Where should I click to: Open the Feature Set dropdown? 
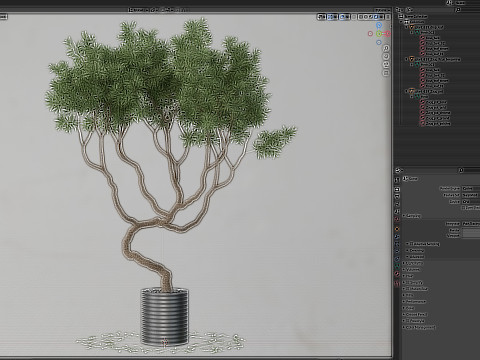pos(471,195)
